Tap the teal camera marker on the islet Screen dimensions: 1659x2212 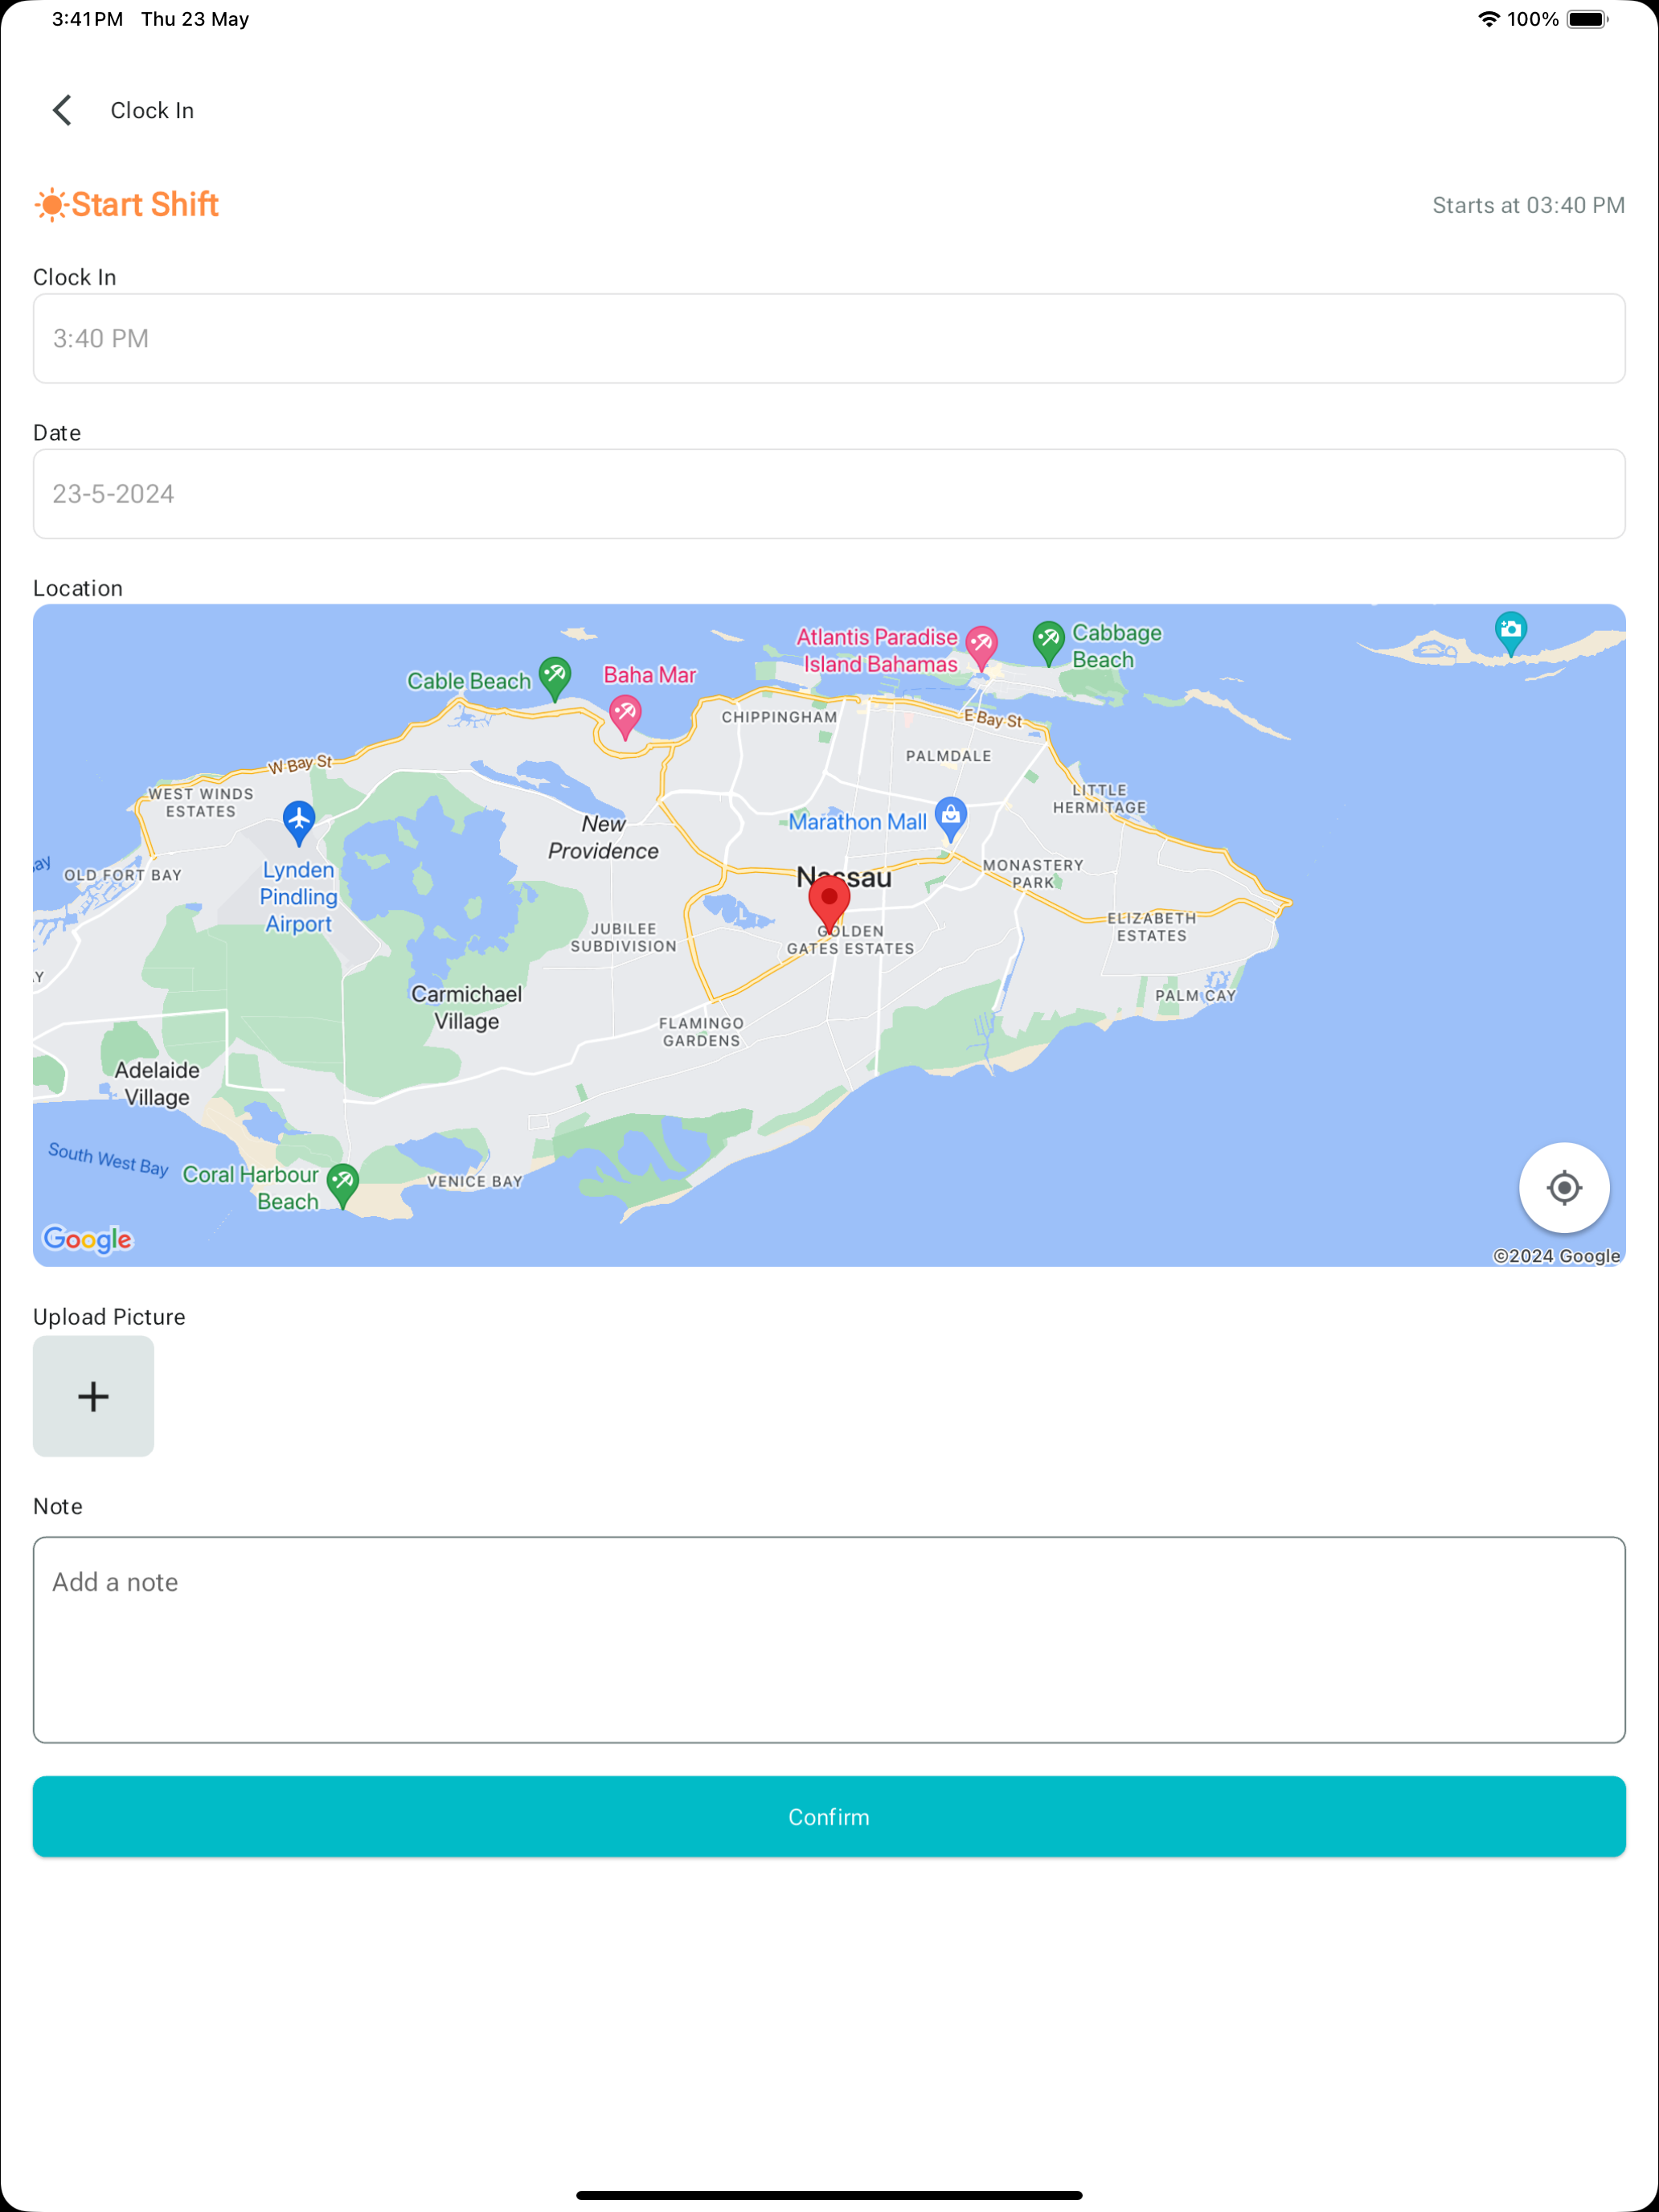click(x=1511, y=634)
